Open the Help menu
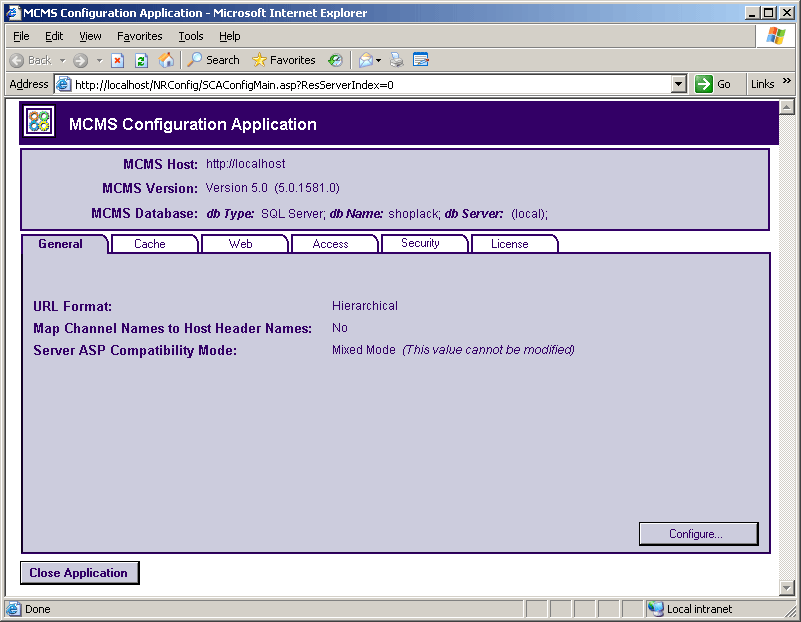Viewport: 801px width, 622px height. point(229,36)
